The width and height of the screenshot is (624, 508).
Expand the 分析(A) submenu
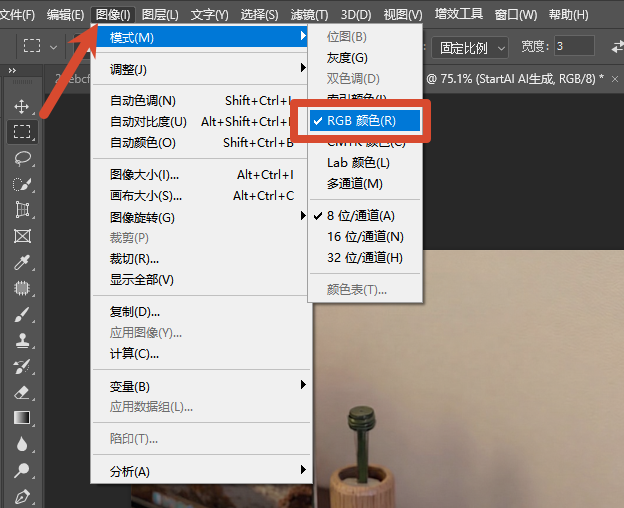pyautogui.click(x=201, y=471)
